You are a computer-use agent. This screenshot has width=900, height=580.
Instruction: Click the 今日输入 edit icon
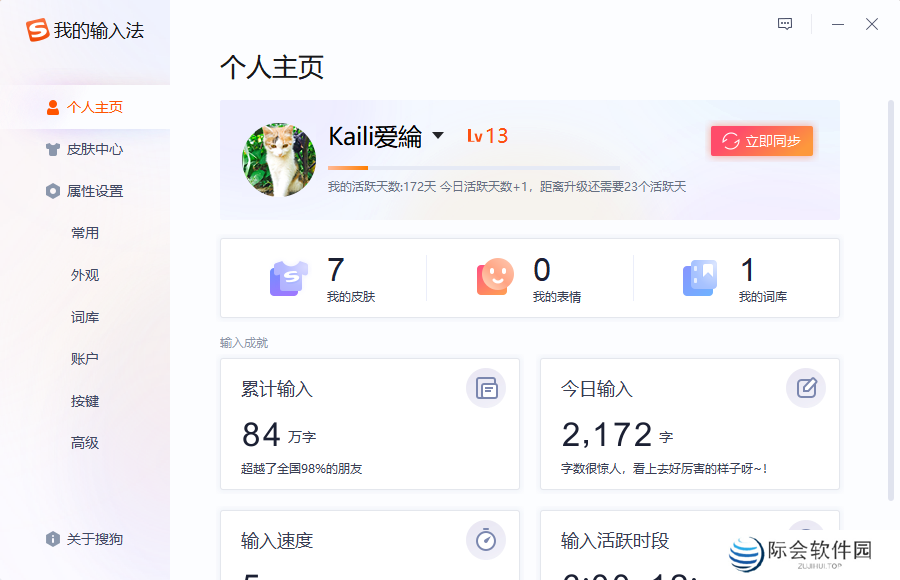[806, 389]
